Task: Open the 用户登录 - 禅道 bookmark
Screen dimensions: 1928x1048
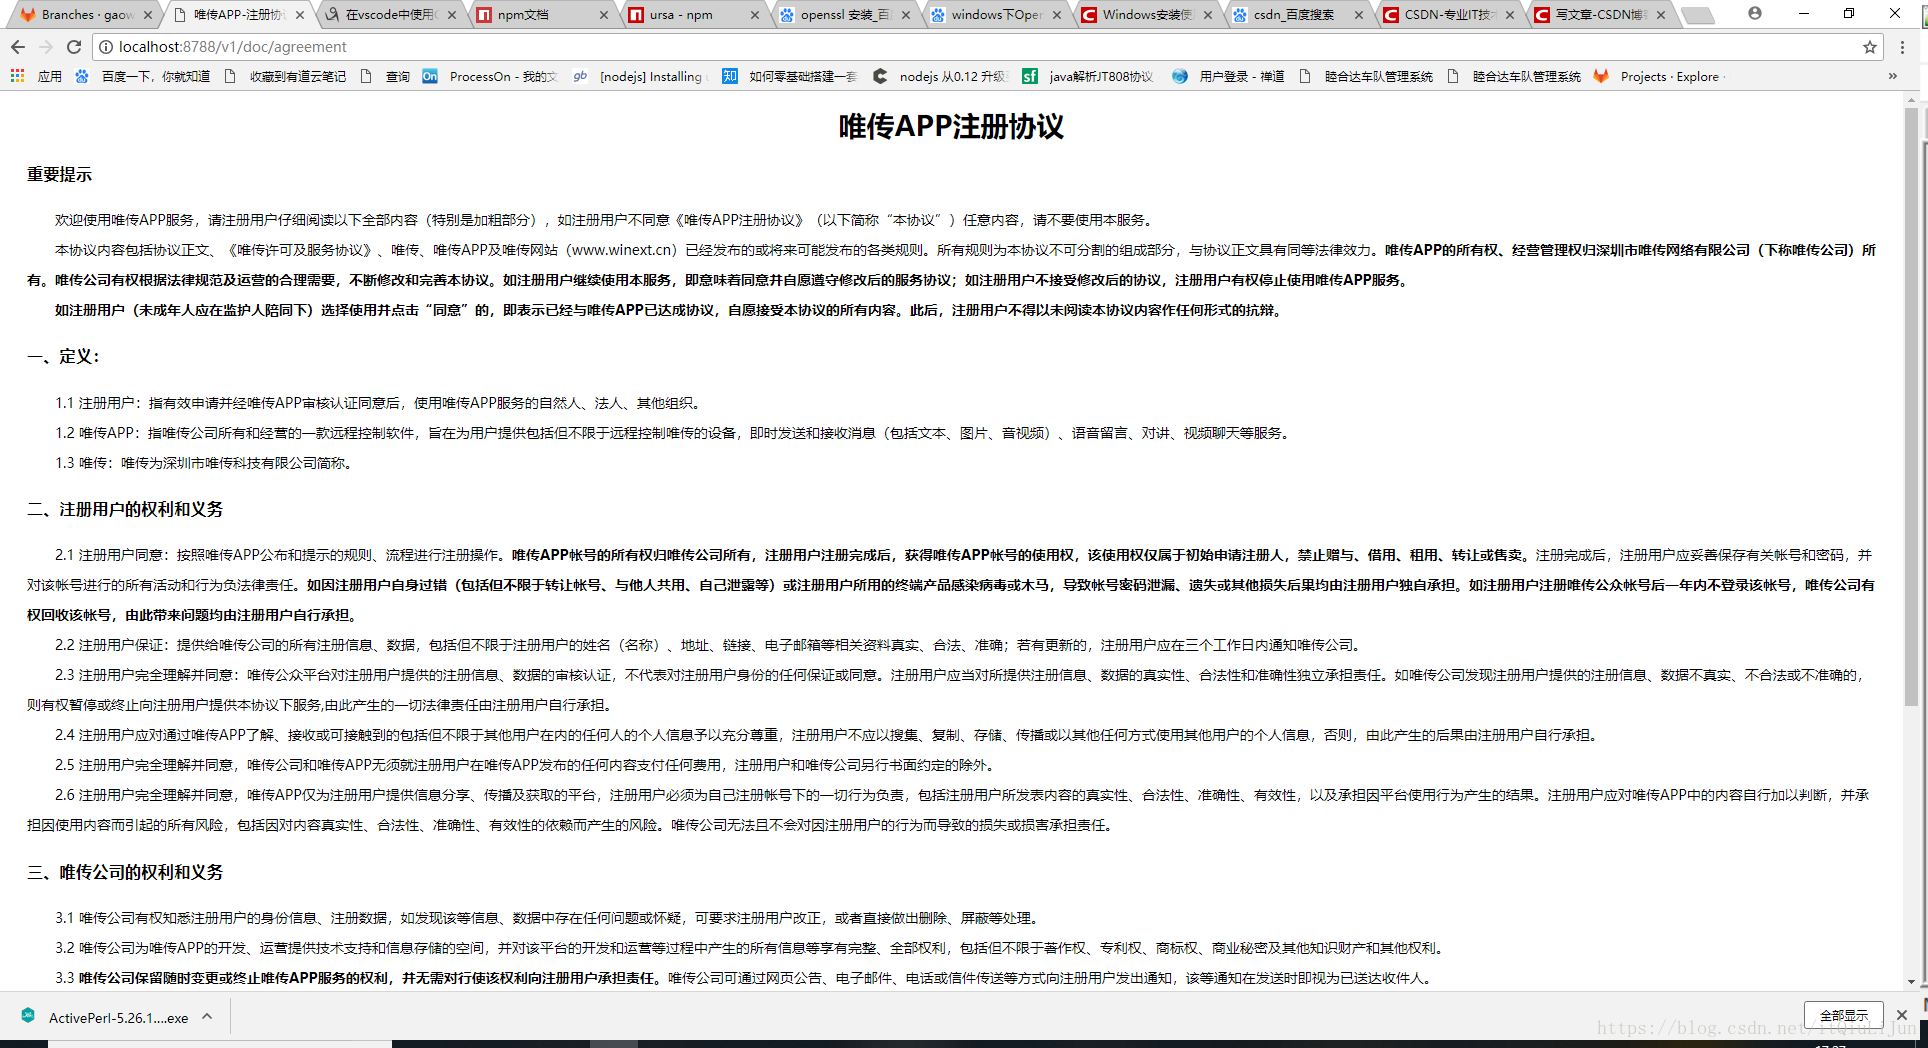Action: pos(1228,76)
